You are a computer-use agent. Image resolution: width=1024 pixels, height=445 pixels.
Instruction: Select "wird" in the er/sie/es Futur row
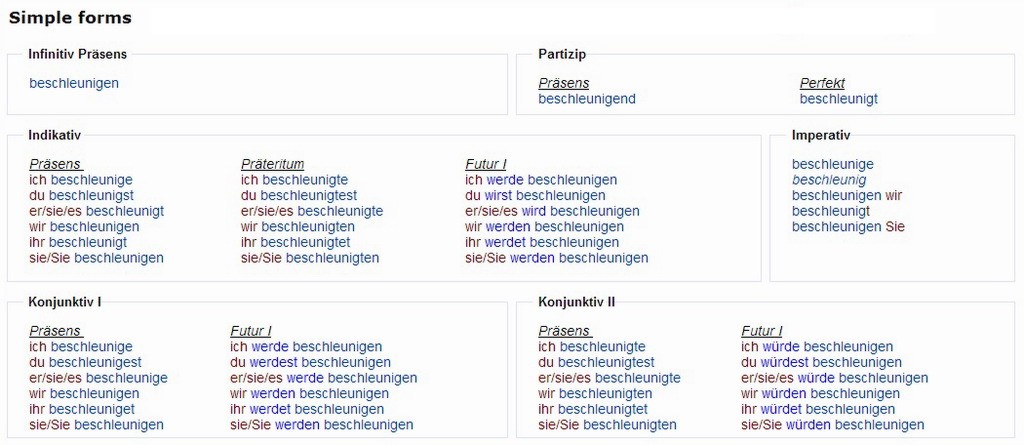click(x=533, y=211)
